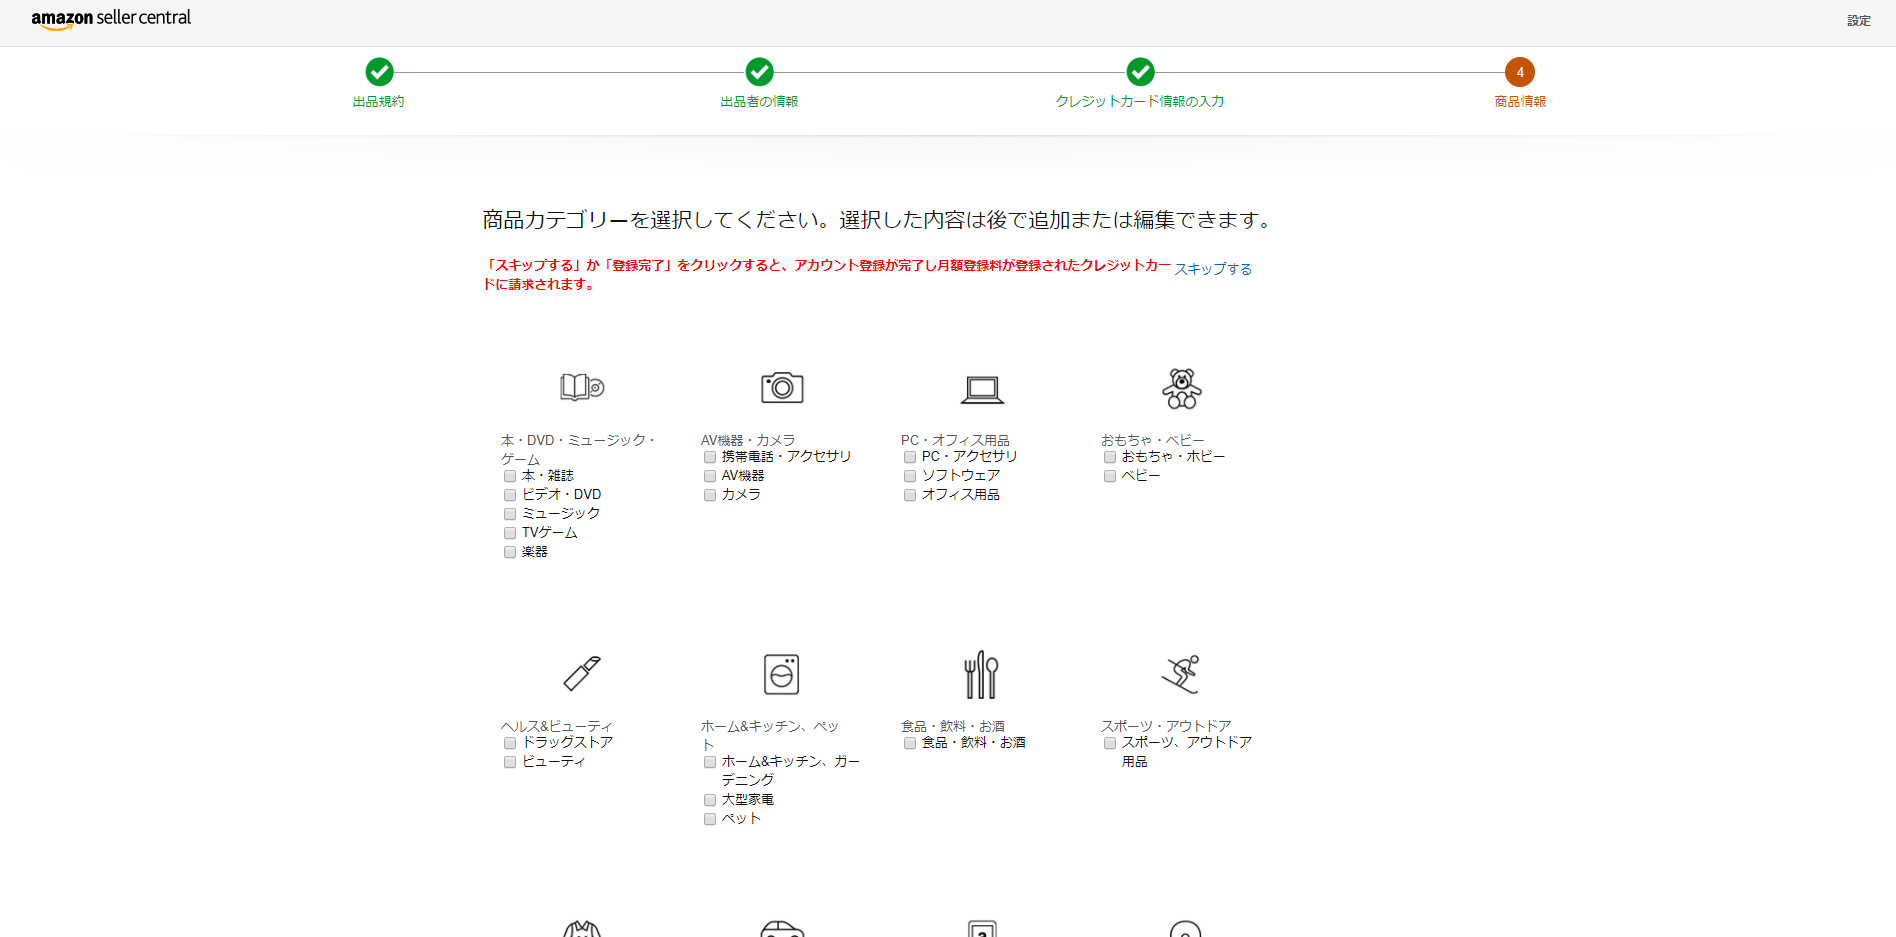Check the ドラッグストア checkbox
The width and height of the screenshot is (1896, 937).
(510, 742)
